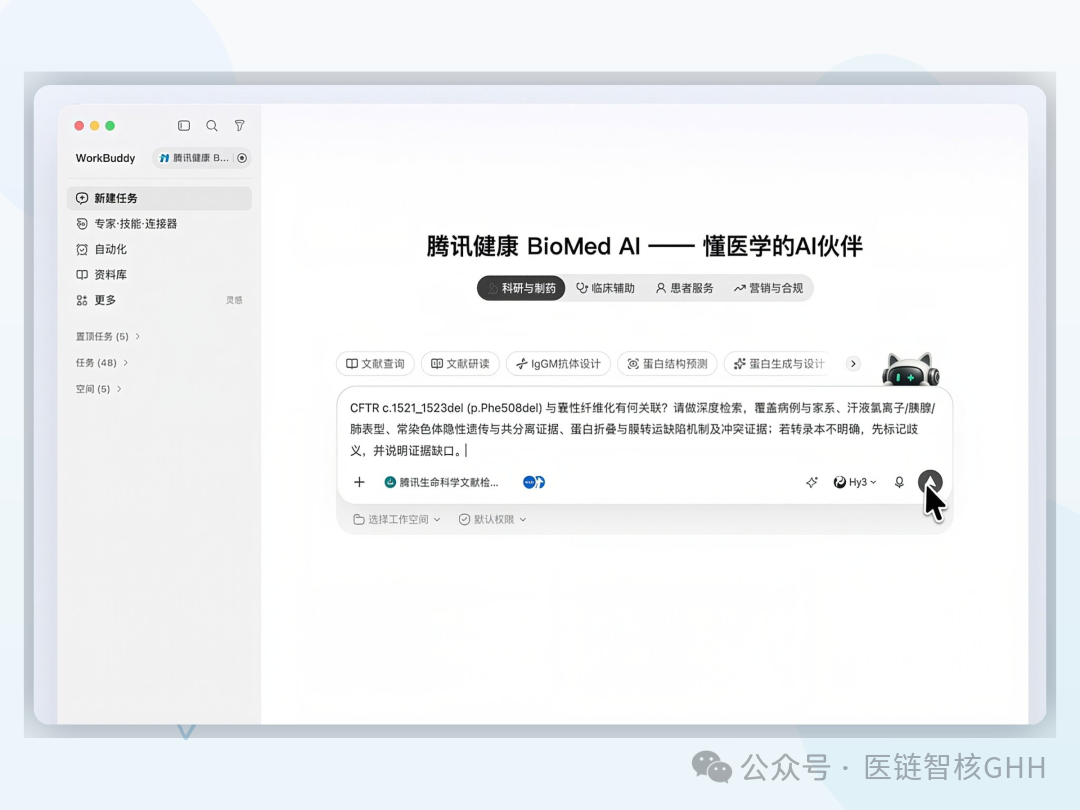The height and width of the screenshot is (810, 1080).
Task: Open the Hy3 model dropdown
Action: tap(855, 482)
